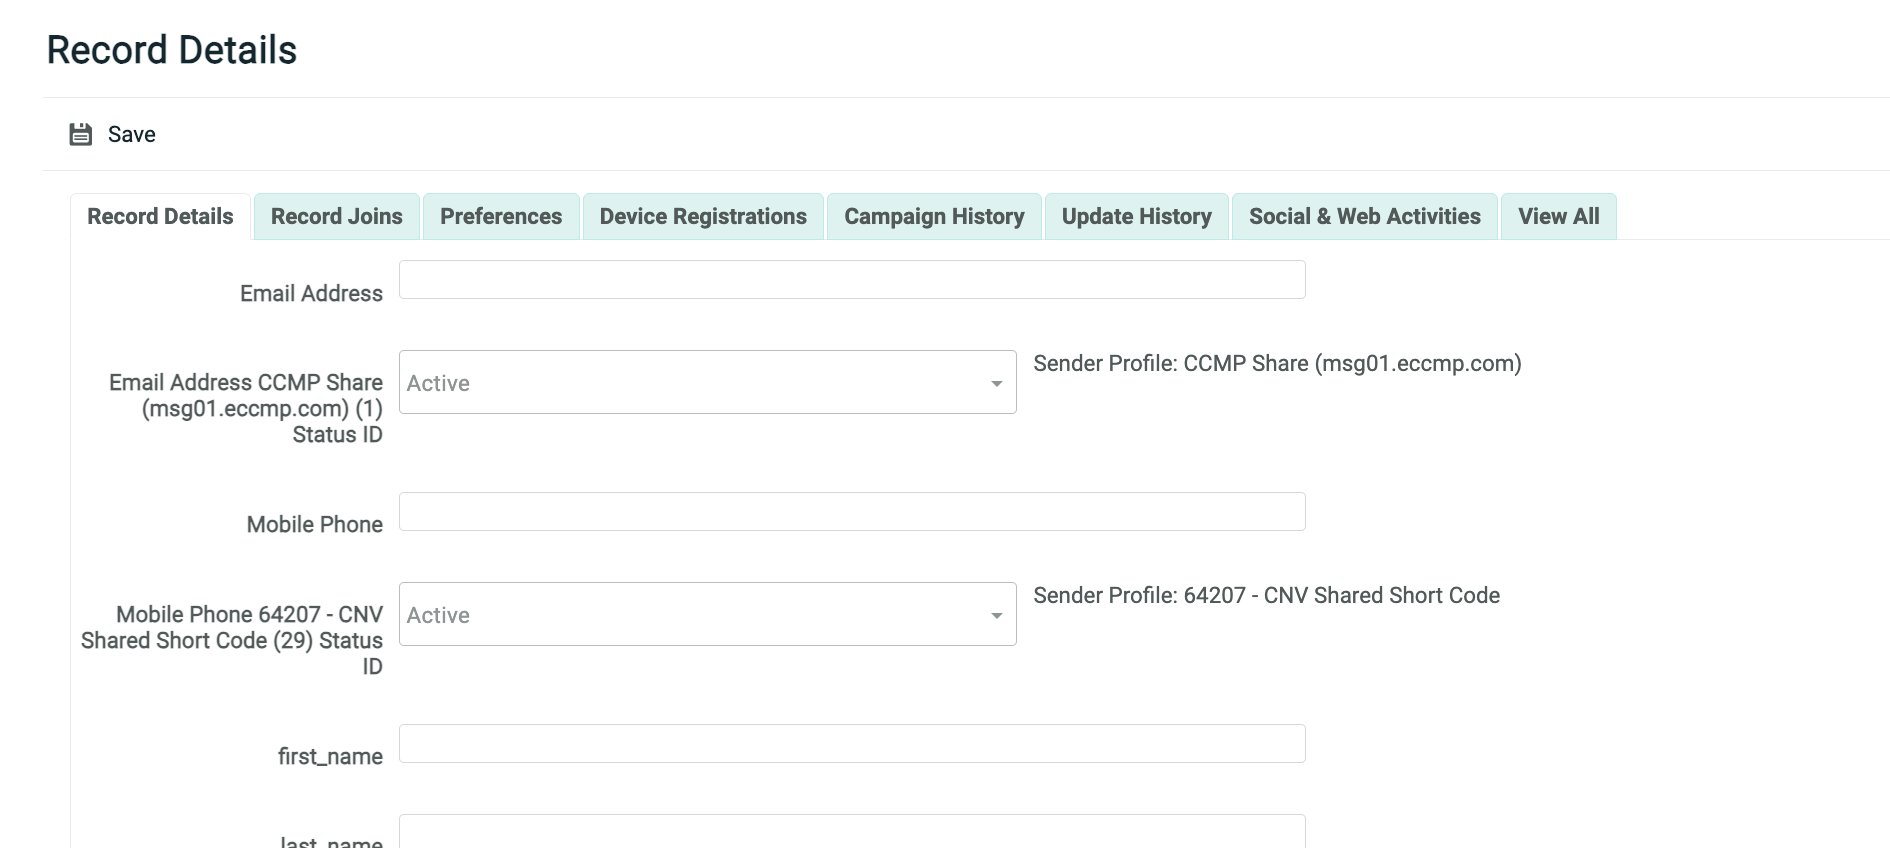Screen dimensions: 1890x848
Task: Switch to the Record Joins tab
Action: click(336, 216)
